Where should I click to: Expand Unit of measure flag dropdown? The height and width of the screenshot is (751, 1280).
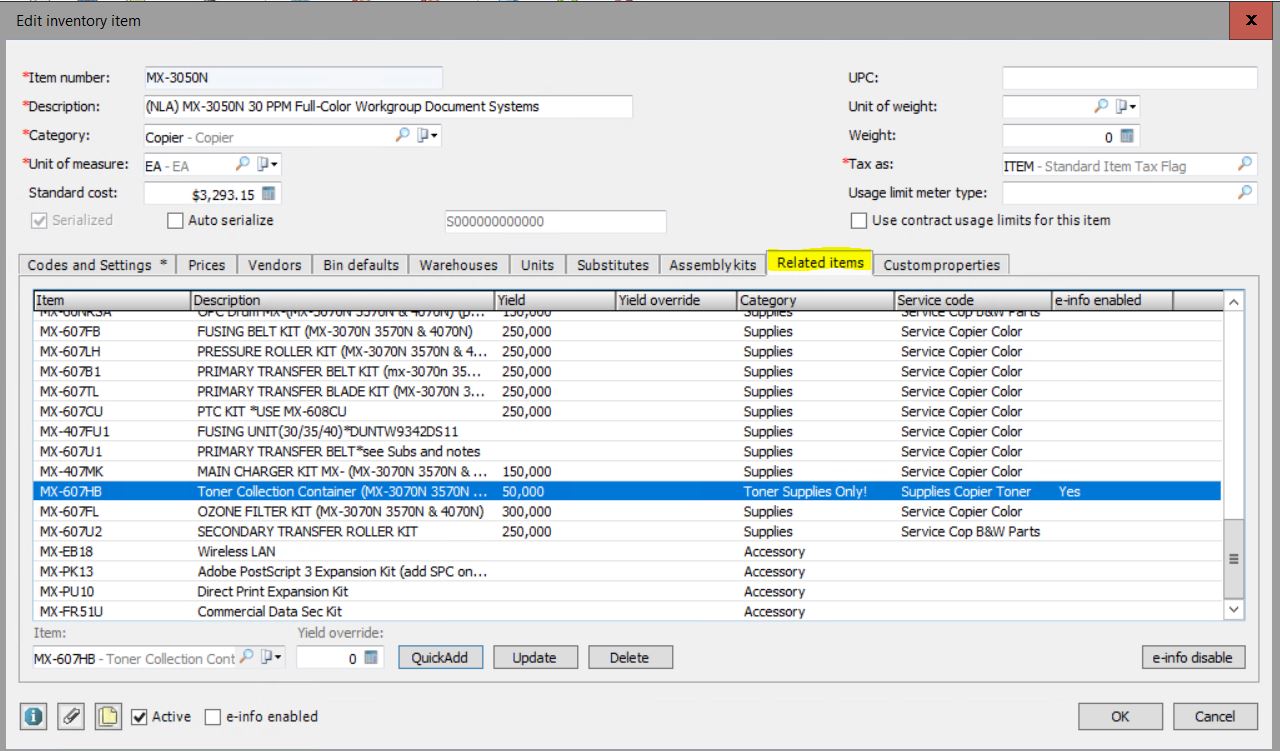click(x=268, y=164)
